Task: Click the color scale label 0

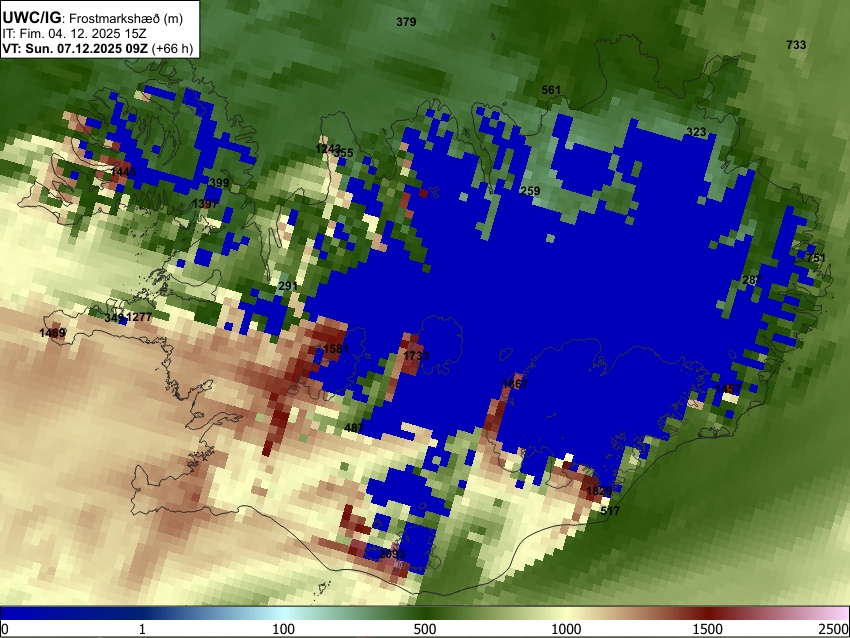Action: click(5, 629)
